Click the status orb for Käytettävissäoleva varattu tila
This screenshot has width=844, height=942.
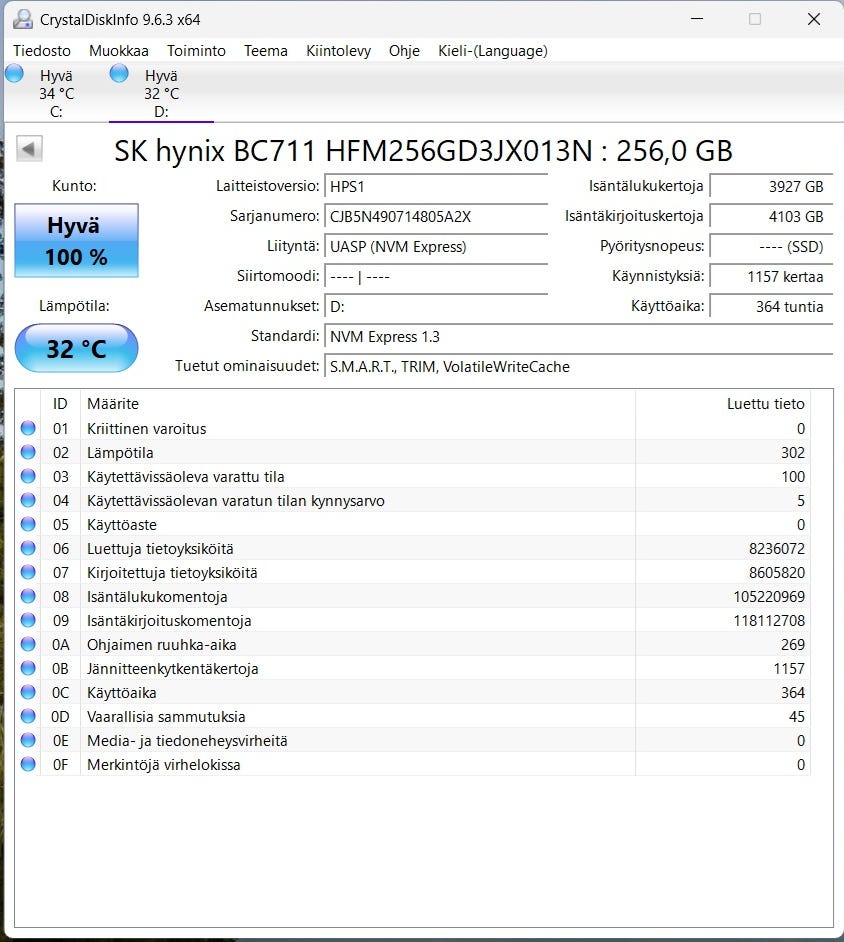[x=28, y=476]
